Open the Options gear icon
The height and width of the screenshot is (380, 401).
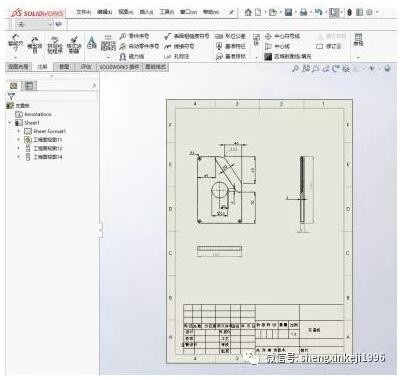[369, 12]
